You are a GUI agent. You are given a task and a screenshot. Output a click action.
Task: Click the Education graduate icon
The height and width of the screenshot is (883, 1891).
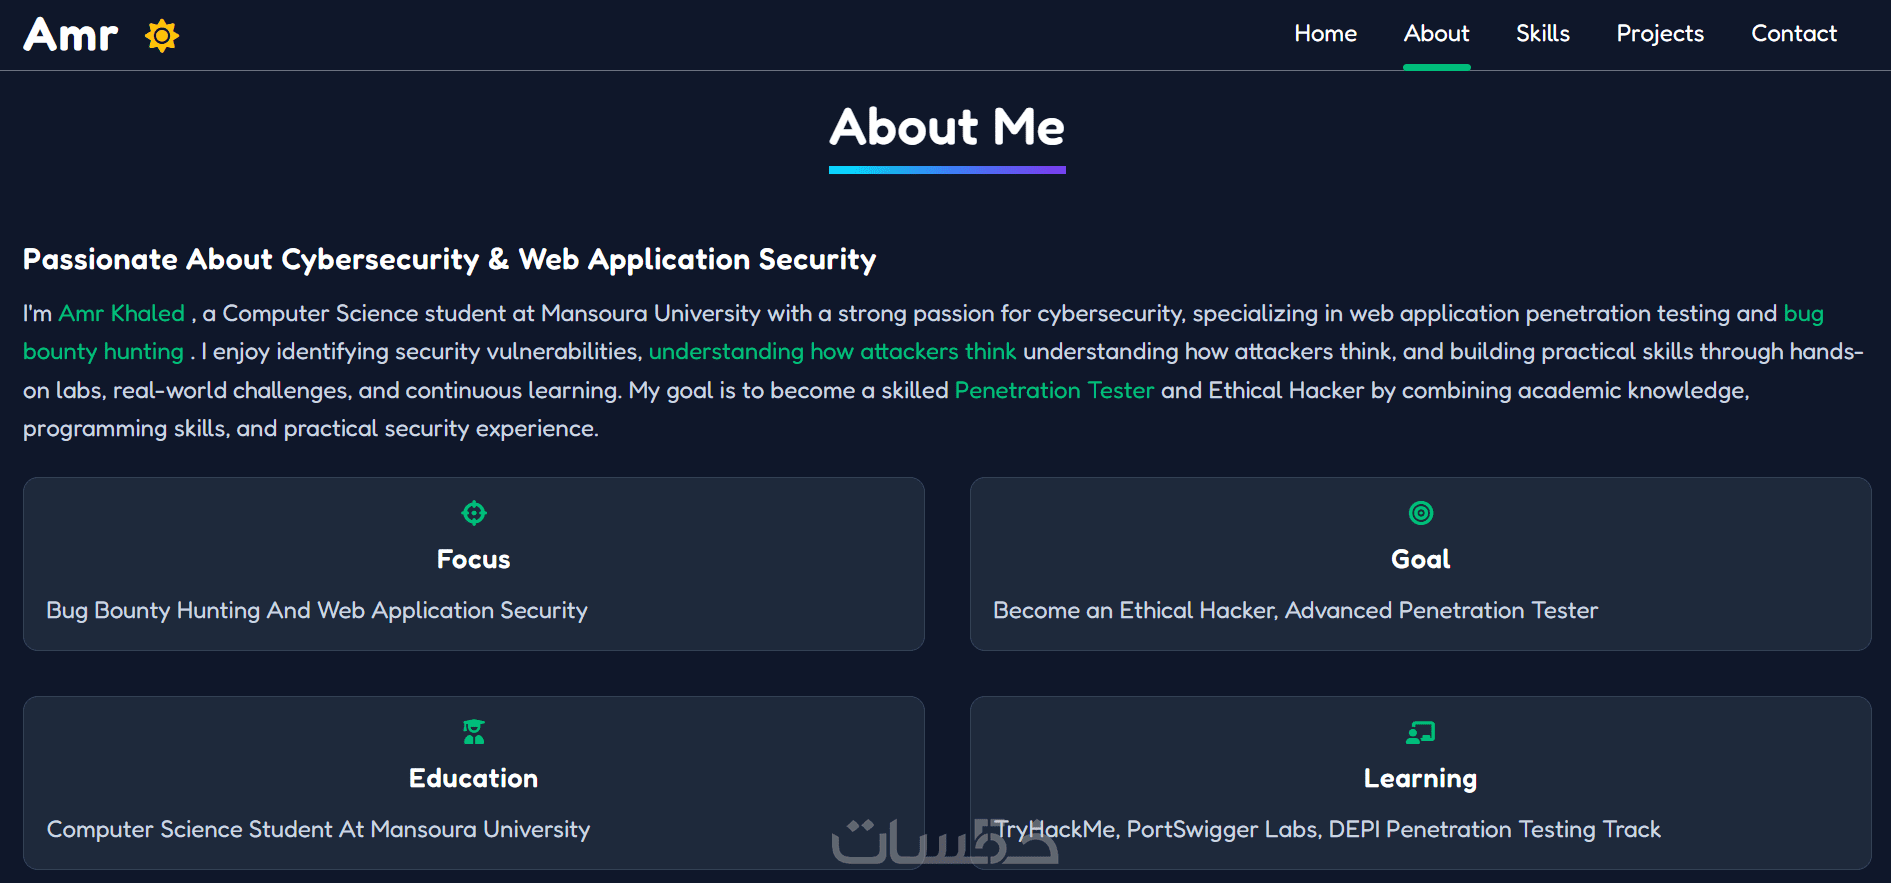(474, 732)
